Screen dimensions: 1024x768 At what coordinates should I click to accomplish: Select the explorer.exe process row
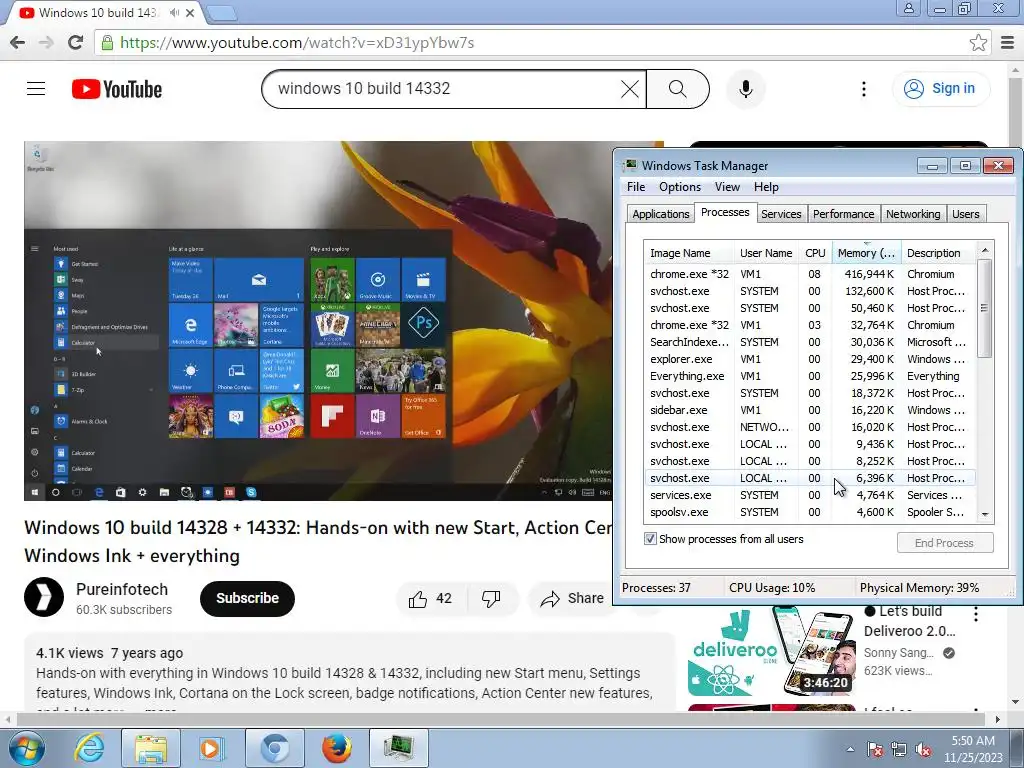click(810, 359)
